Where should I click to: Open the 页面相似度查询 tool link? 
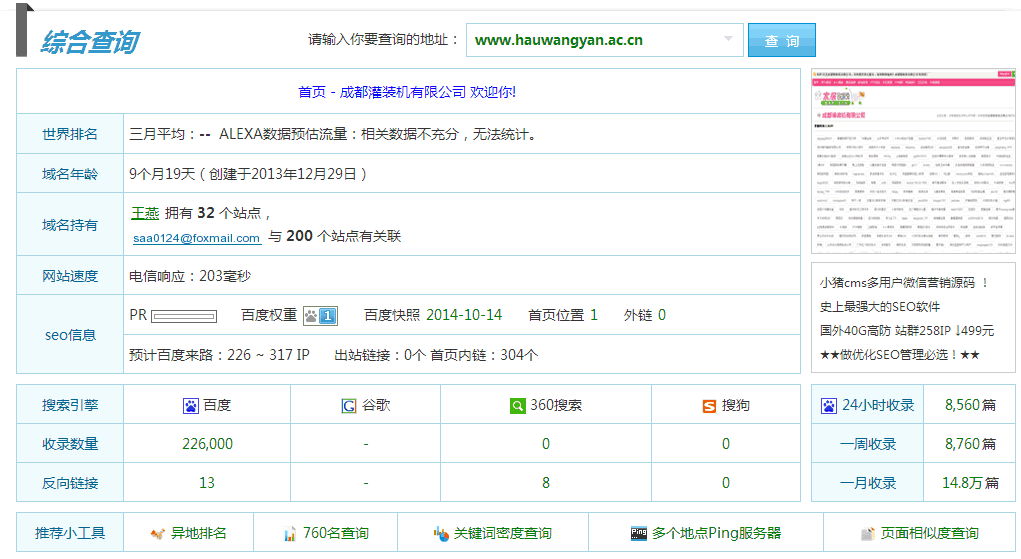[x=929, y=534]
